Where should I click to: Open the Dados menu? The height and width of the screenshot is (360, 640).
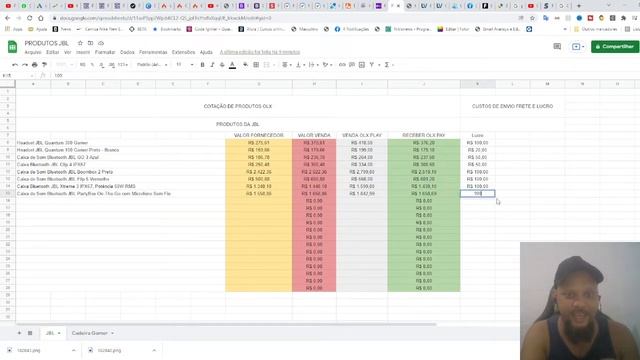coord(127,52)
